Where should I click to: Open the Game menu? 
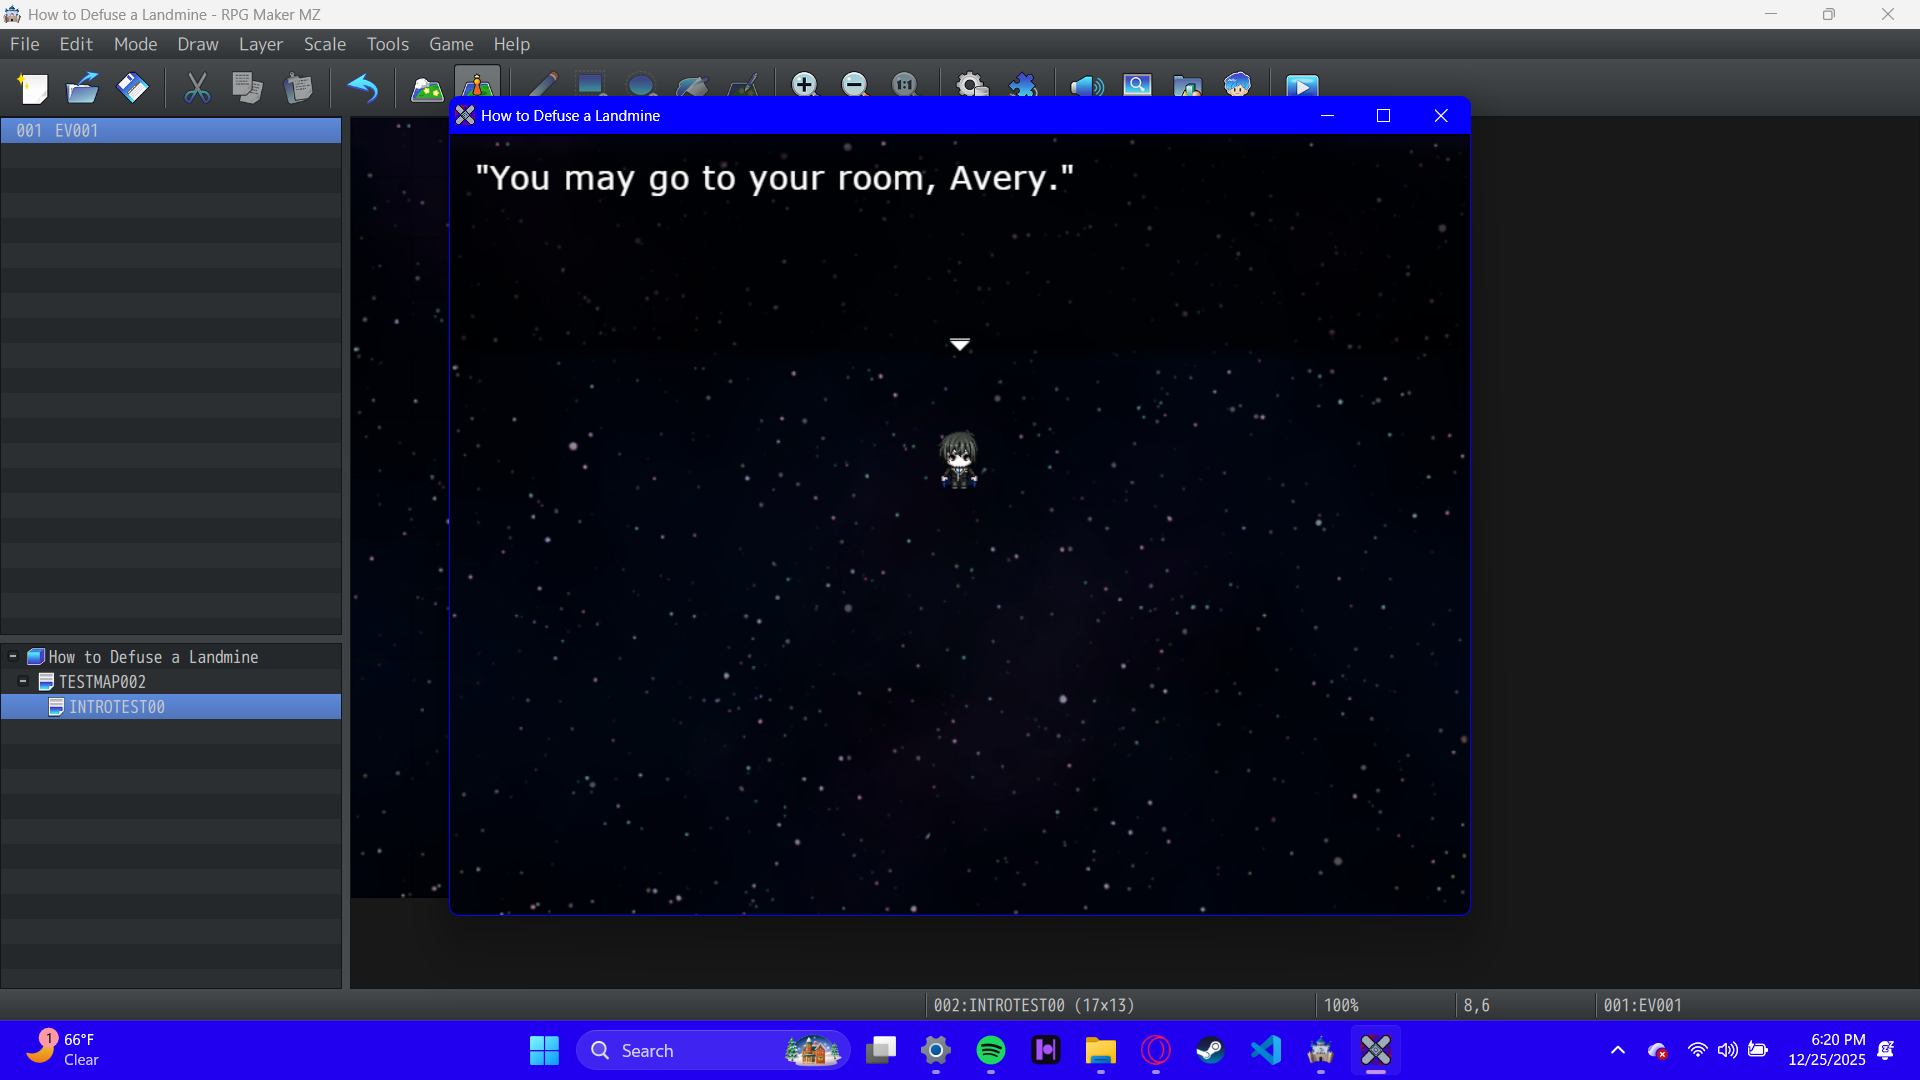451,44
